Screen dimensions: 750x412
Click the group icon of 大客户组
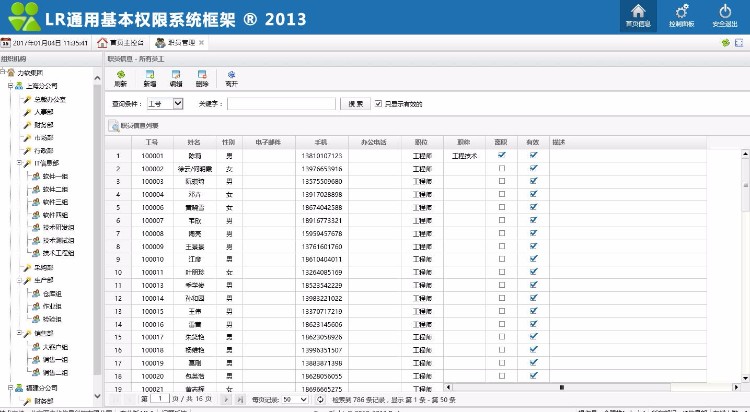(36, 347)
